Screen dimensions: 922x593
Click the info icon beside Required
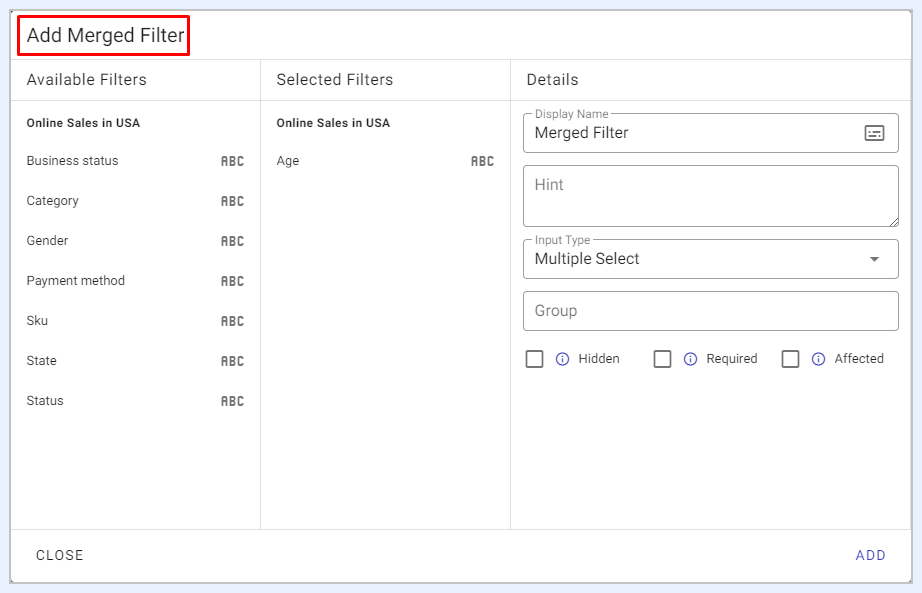(x=690, y=359)
